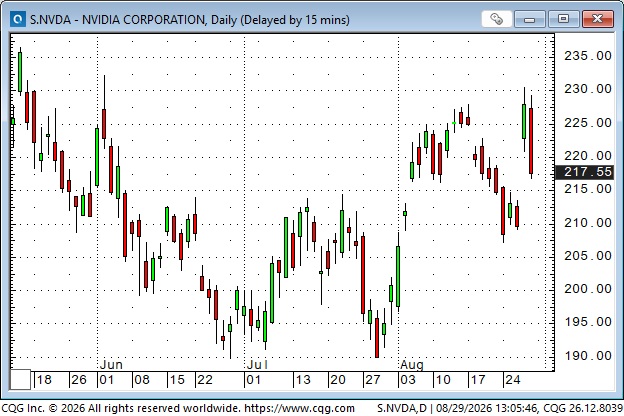Image resolution: width=624 pixels, height=416 pixels.
Task: Click the Jul month label on time axis
Action: coord(257,364)
